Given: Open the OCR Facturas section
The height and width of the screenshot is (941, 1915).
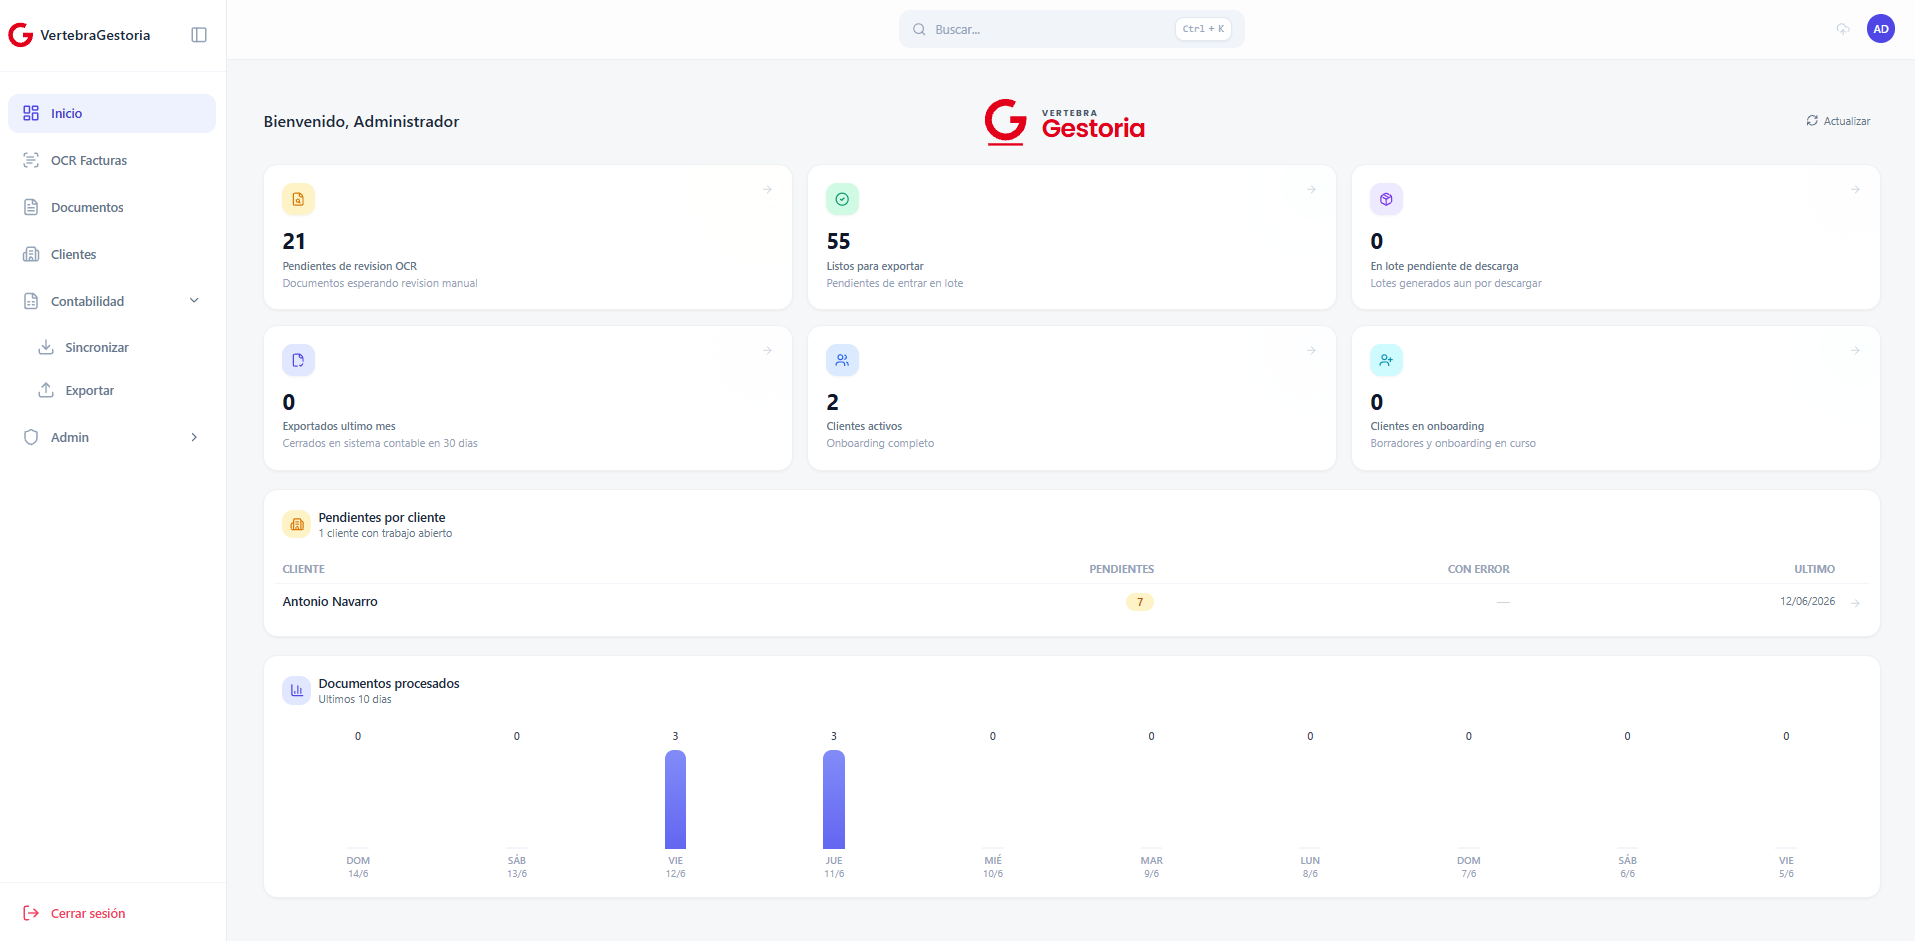Looking at the screenshot, I should coord(112,160).
